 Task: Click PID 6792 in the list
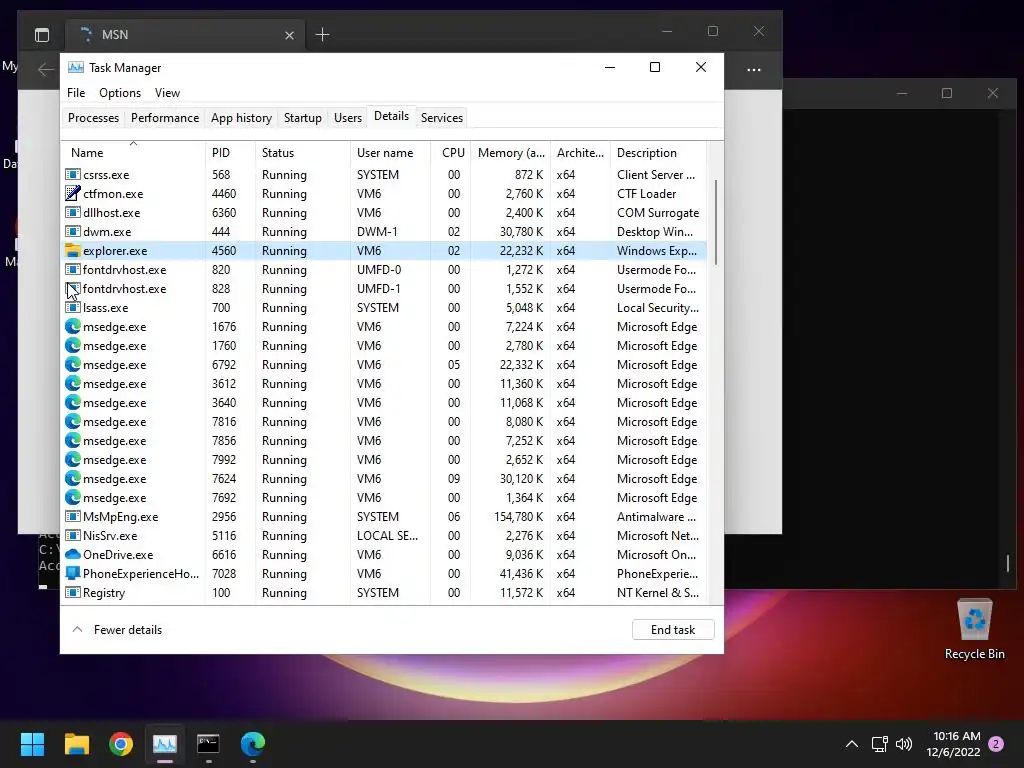tap(224, 364)
